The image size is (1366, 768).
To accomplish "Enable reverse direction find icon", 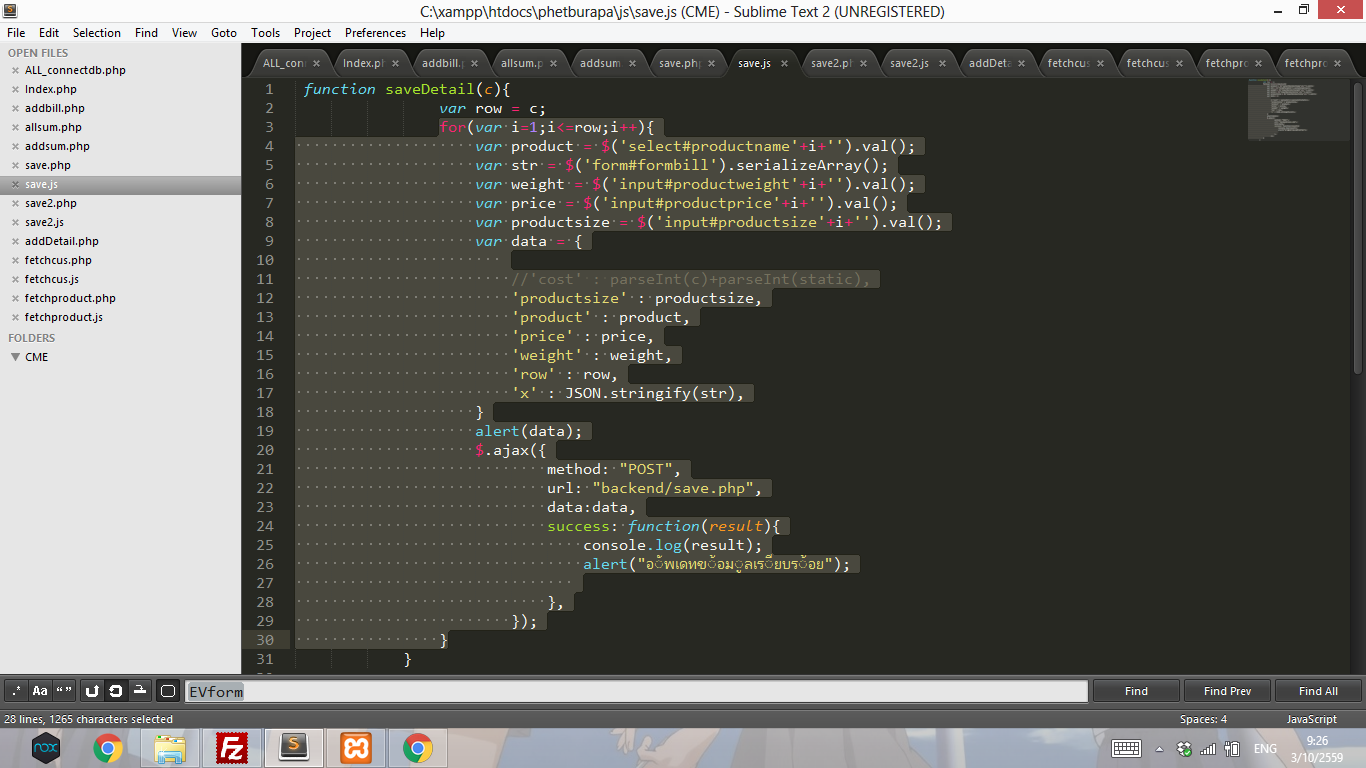I will pyautogui.click(x=92, y=691).
